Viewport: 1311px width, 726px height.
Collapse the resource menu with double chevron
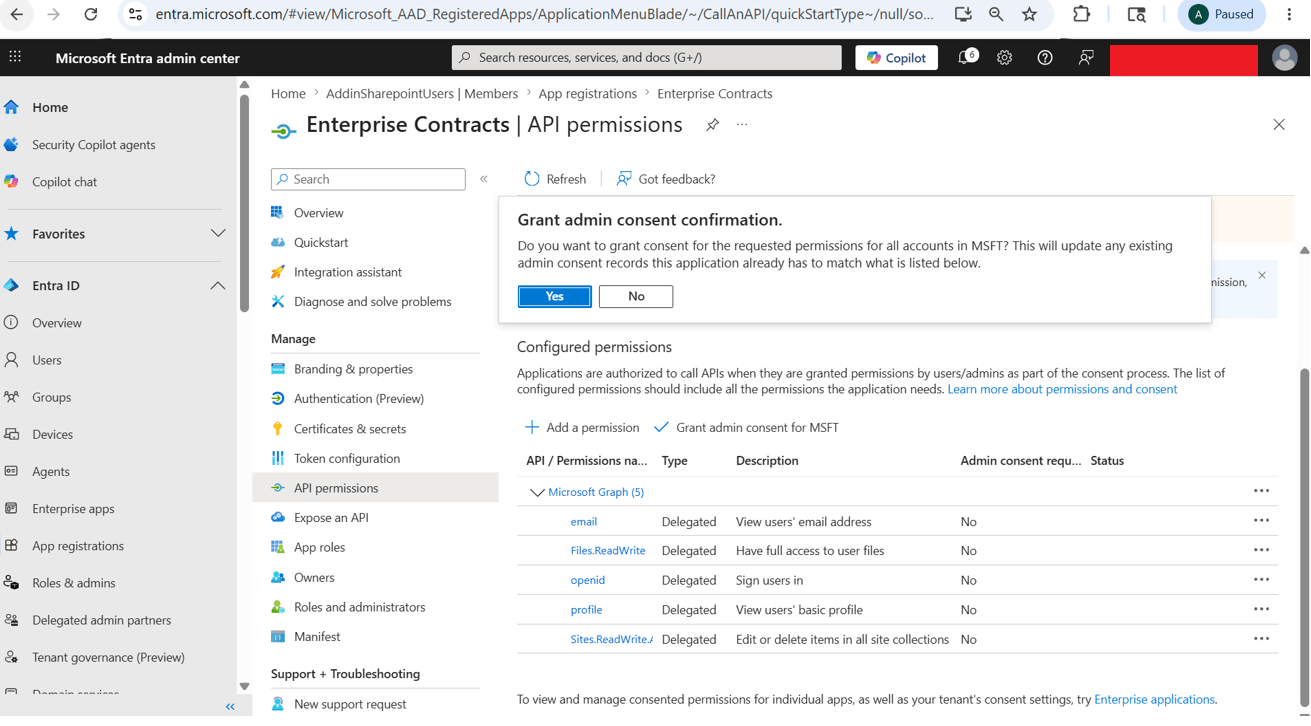tap(484, 179)
